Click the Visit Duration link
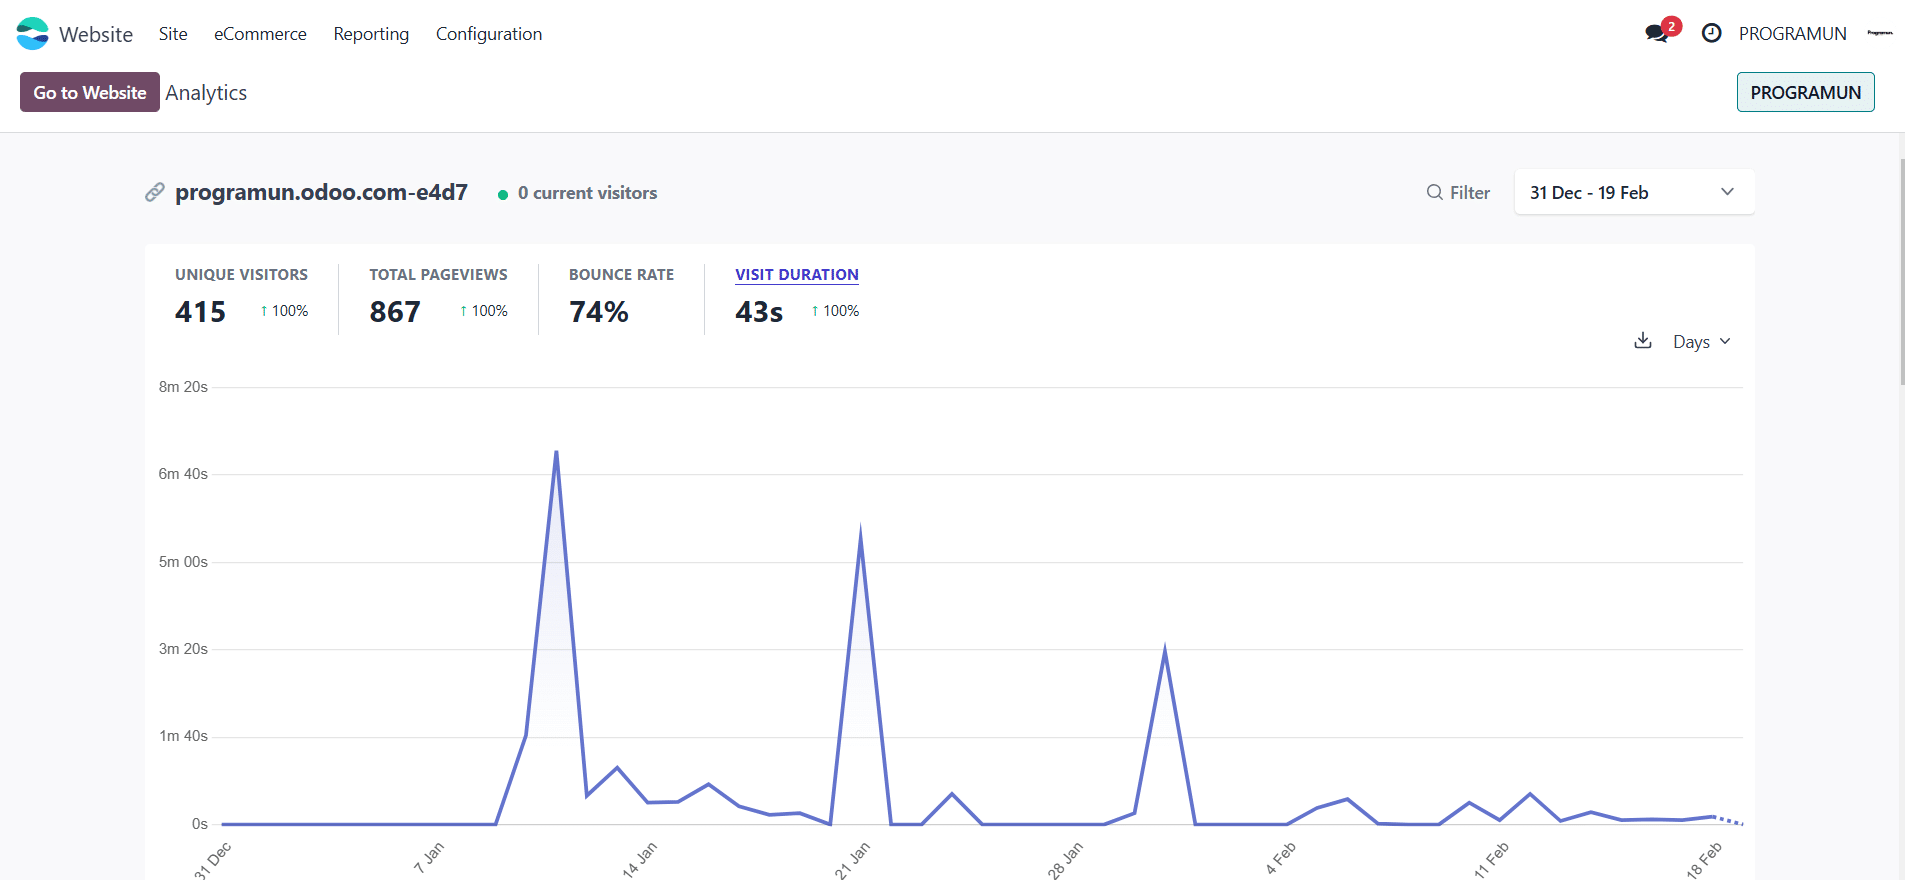Viewport: 1905px width, 880px height. coord(796,275)
